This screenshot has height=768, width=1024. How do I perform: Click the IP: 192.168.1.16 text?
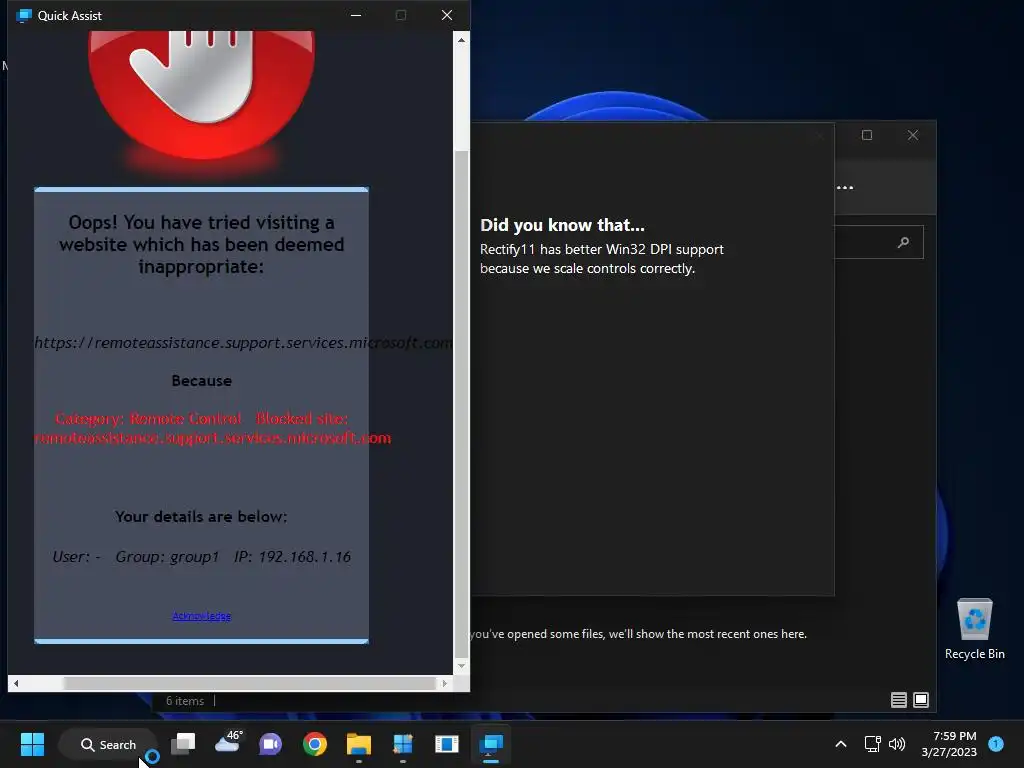[x=292, y=556]
